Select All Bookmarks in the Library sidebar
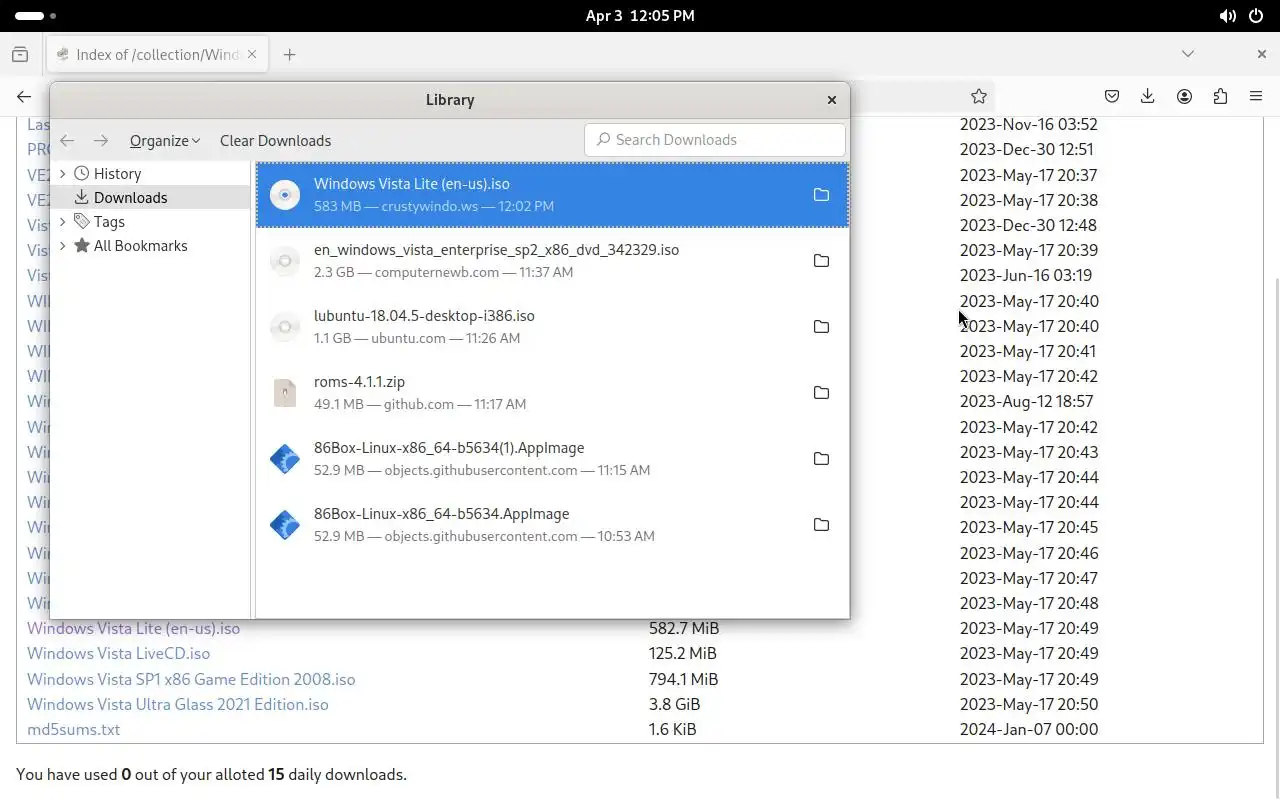 (150, 246)
